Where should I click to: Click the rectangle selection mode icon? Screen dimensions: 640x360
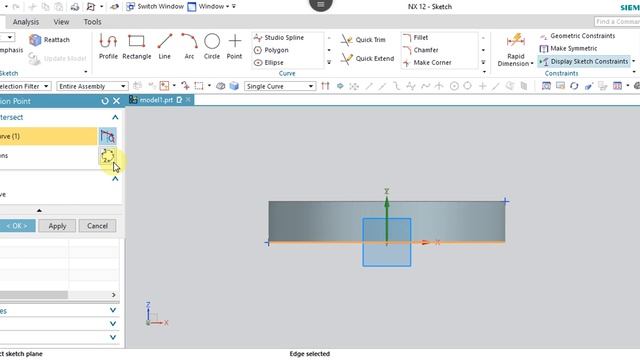pos(199,86)
